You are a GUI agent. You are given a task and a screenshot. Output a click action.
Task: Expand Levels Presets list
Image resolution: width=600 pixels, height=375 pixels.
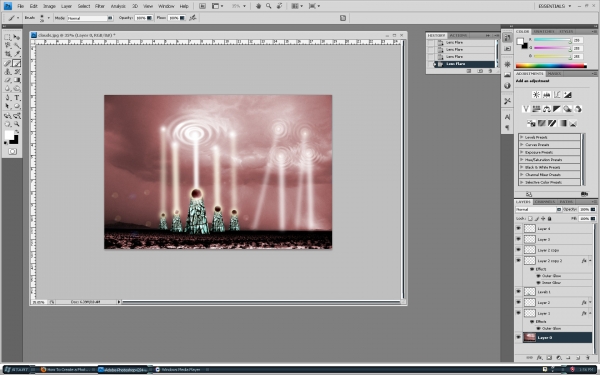(522, 137)
